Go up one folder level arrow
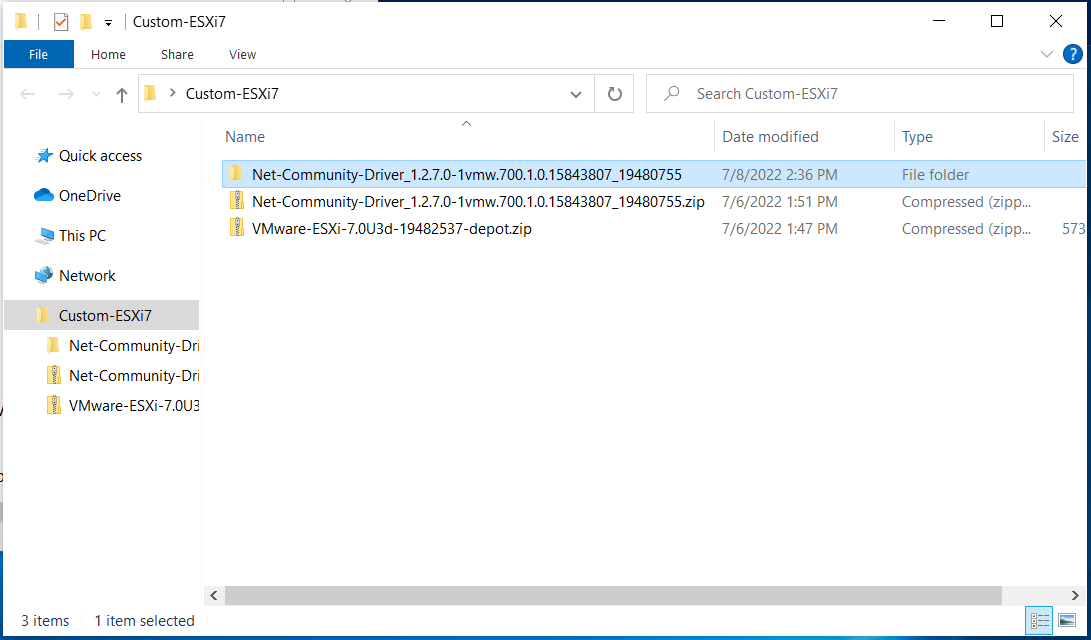The image size is (1091, 640). [x=122, y=94]
